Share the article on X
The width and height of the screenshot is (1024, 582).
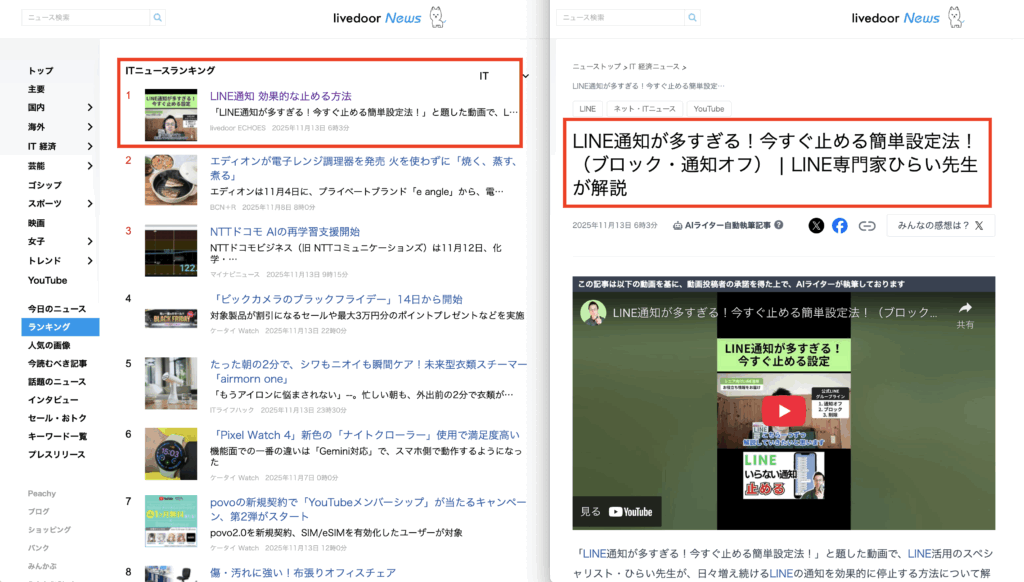816,225
